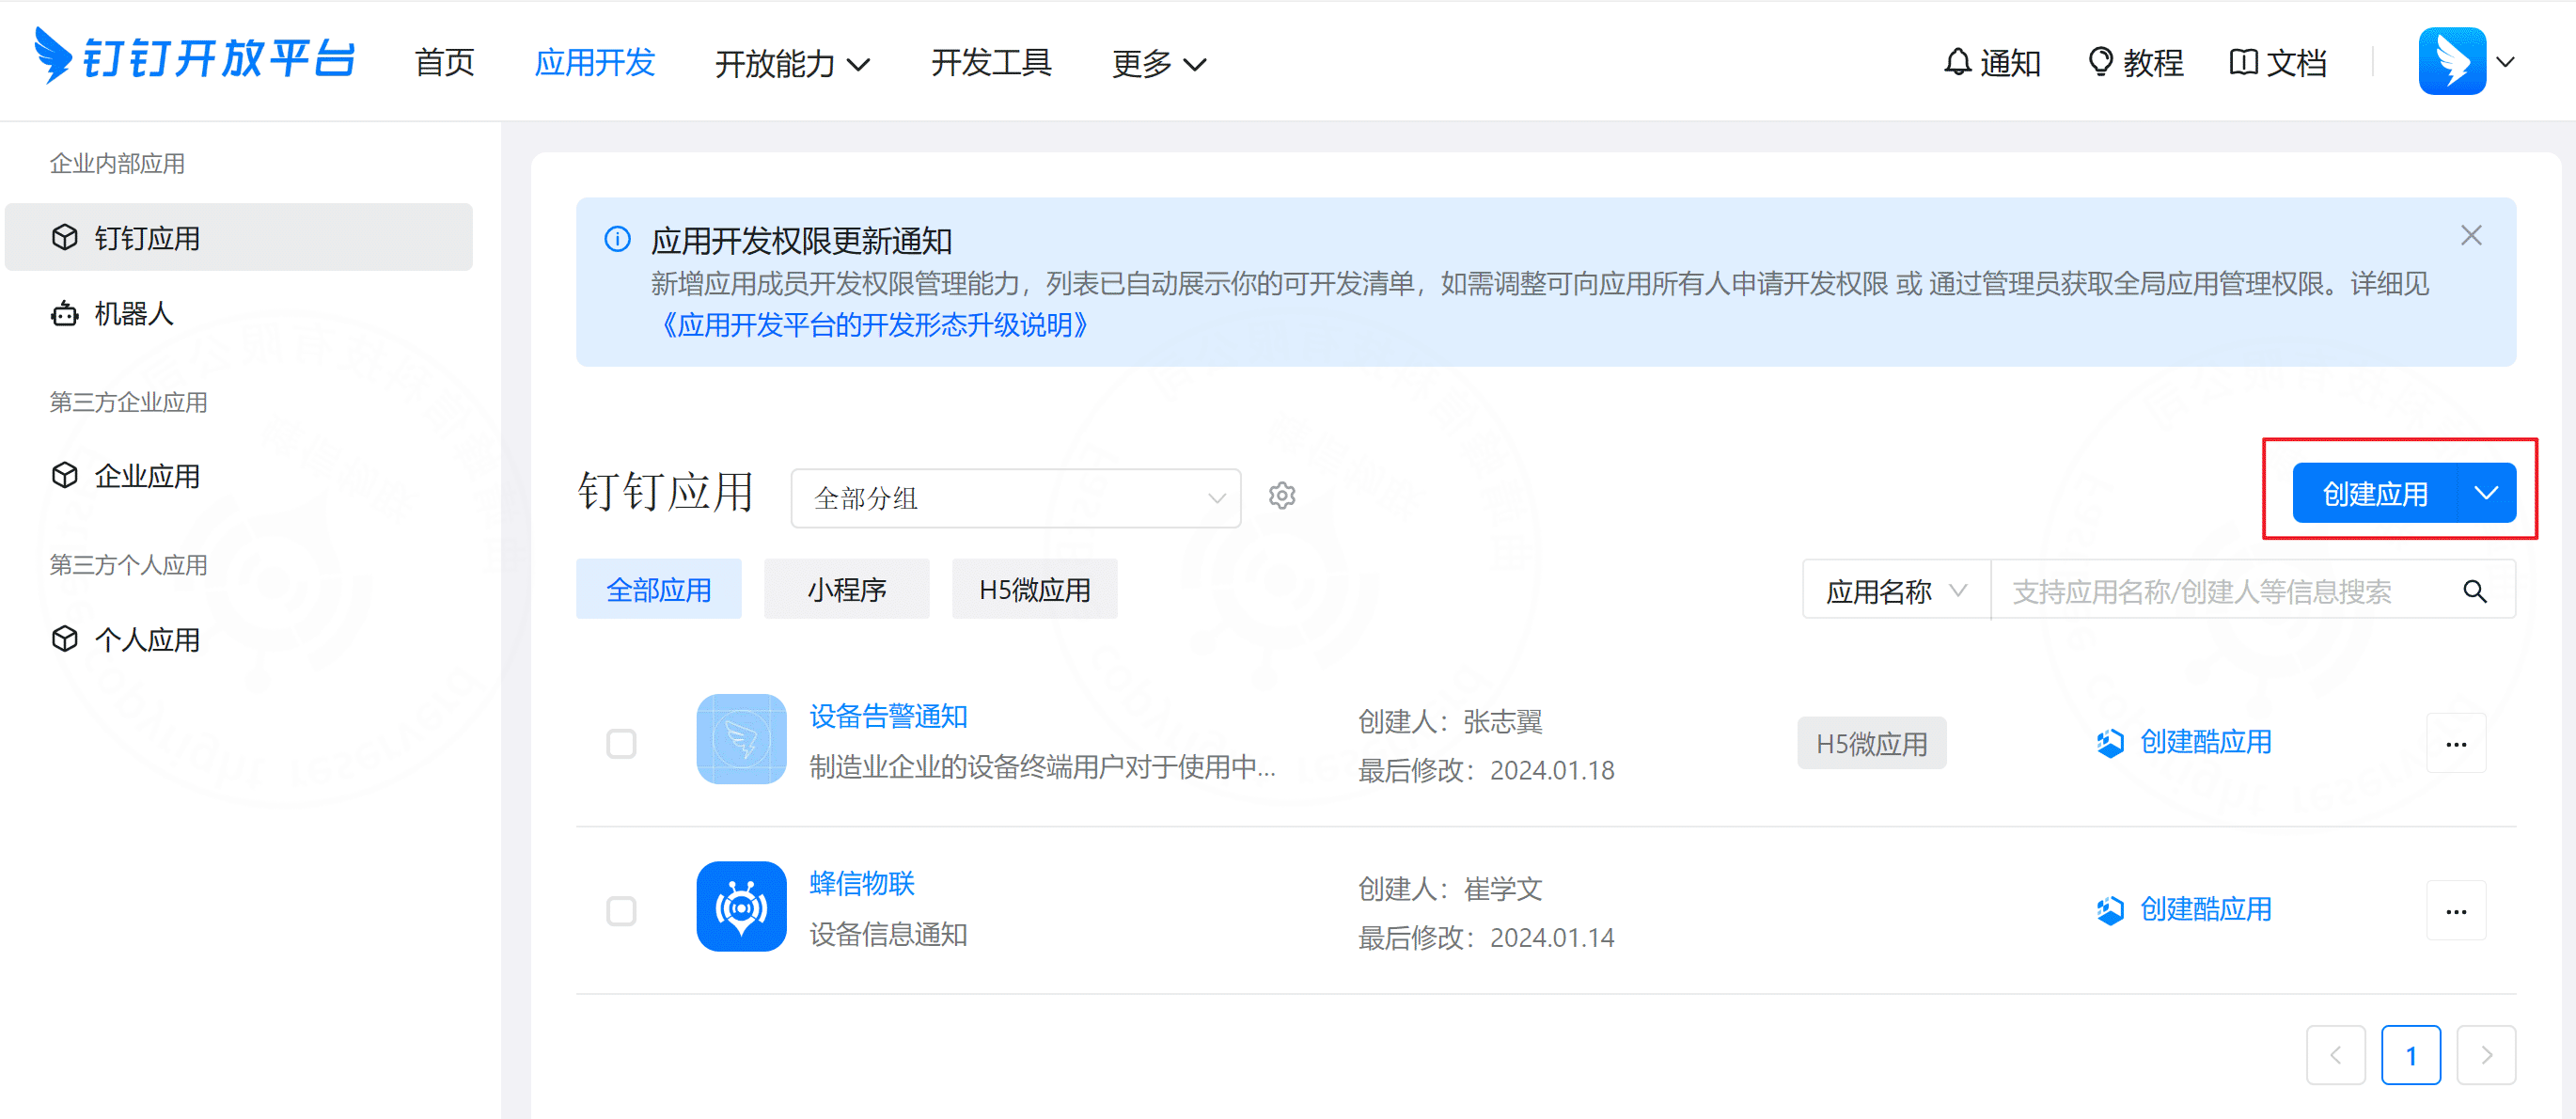Select the 蜂信物联 checkbox

point(621,910)
